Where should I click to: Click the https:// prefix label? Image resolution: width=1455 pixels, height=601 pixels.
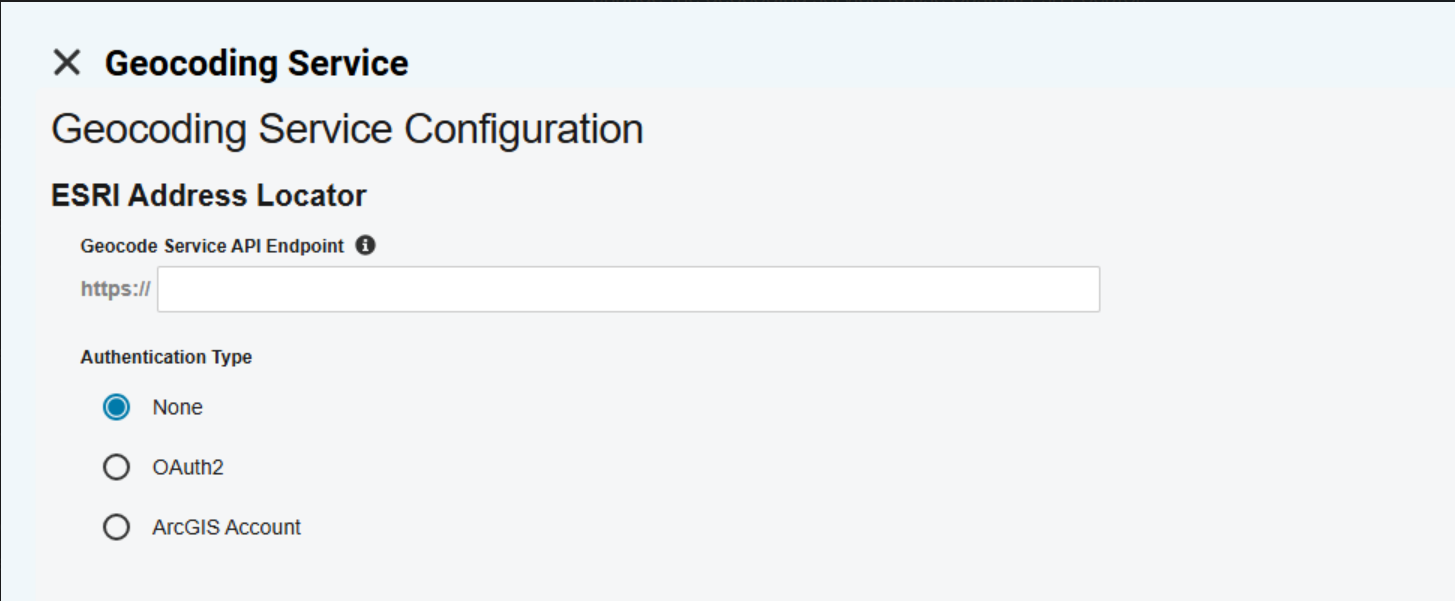coord(116,289)
